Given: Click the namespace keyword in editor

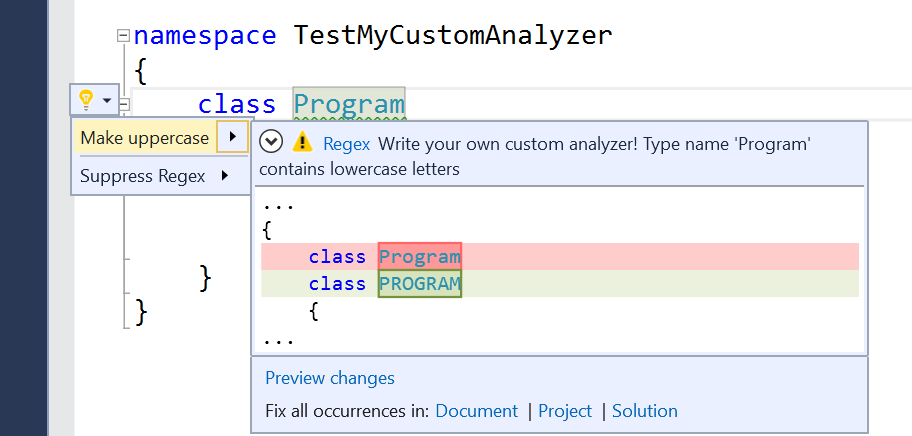Looking at the screenshot, I should (205, 36).
